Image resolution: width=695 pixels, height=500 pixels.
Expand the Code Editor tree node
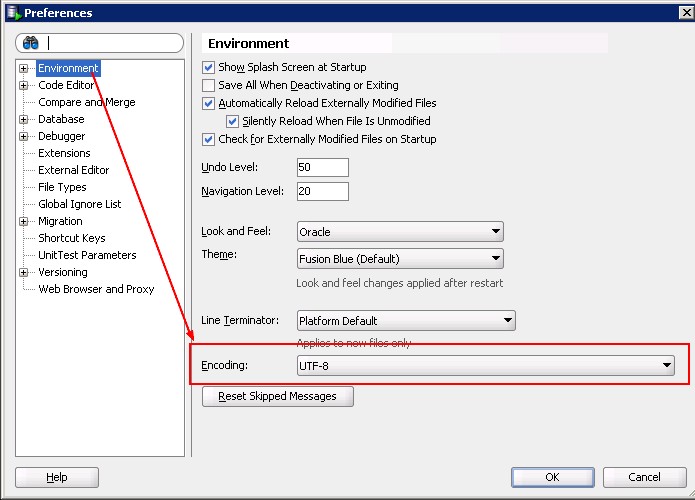click(23, 86)
